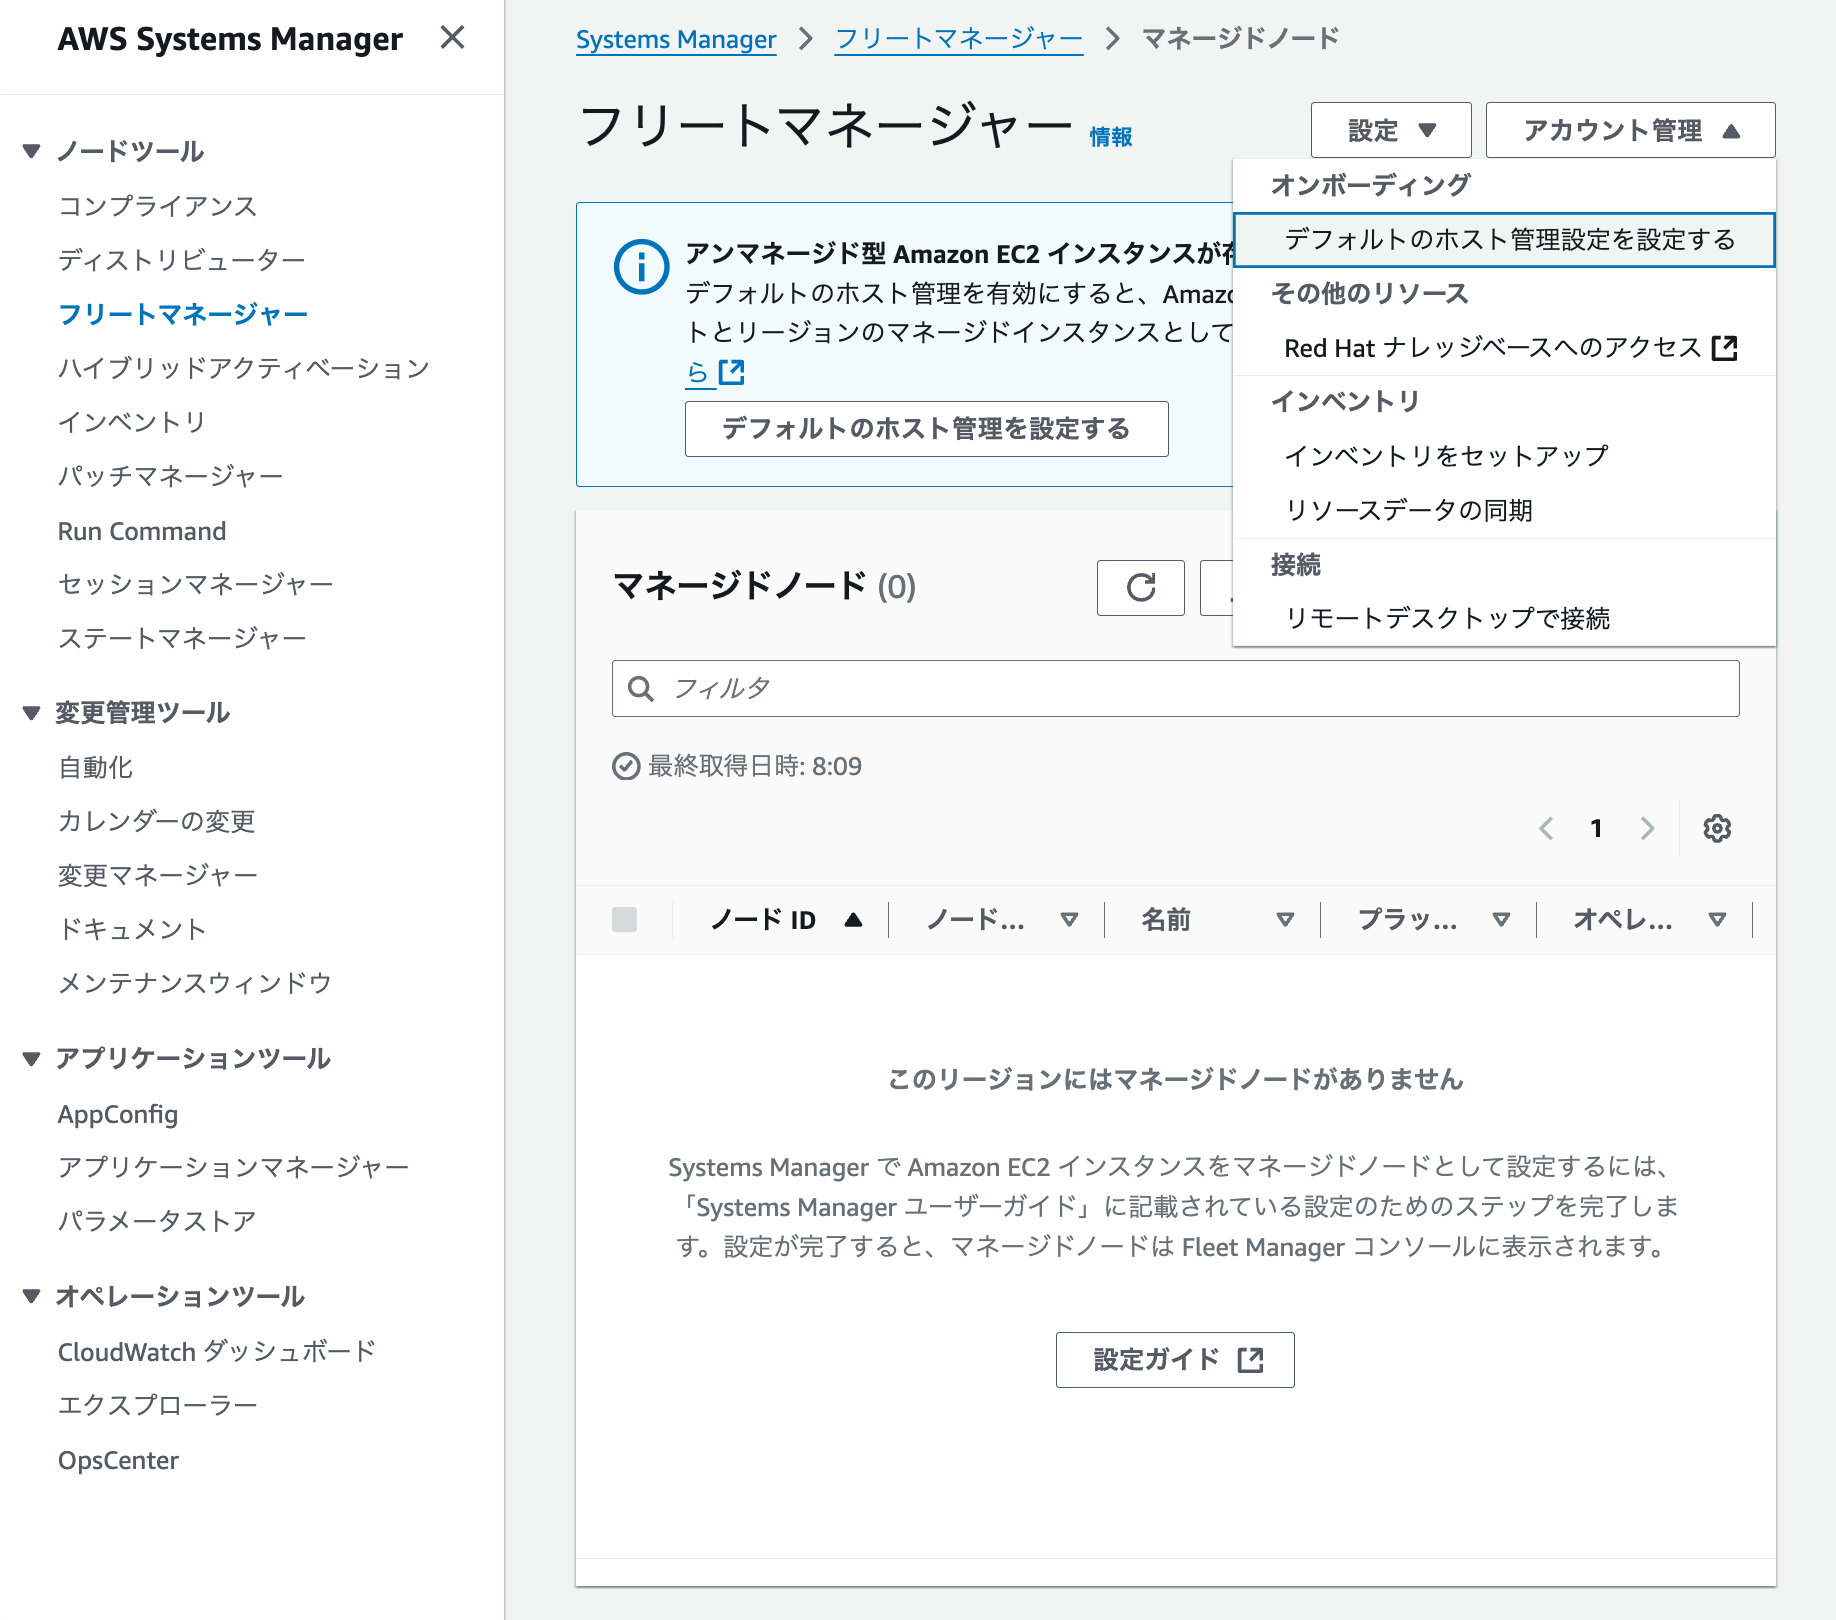
Task: Open フリートマネージャー in sidebar
Action: (x=183, y=314)
